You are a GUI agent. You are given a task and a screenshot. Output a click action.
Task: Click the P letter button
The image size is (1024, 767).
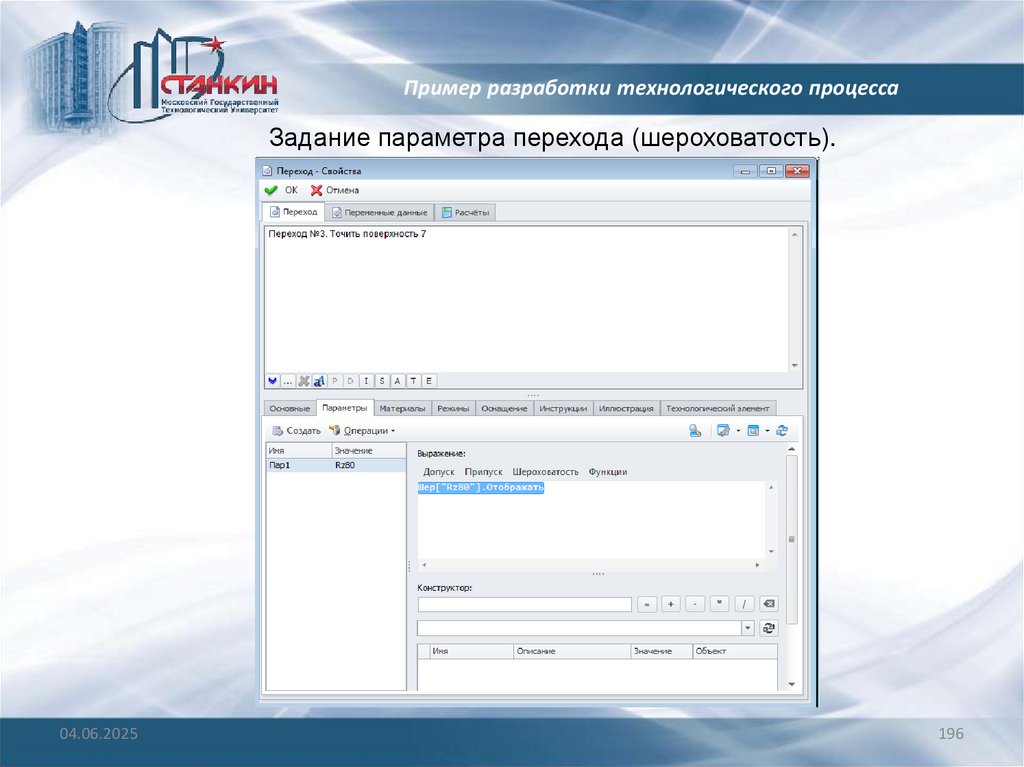[335, 381]
